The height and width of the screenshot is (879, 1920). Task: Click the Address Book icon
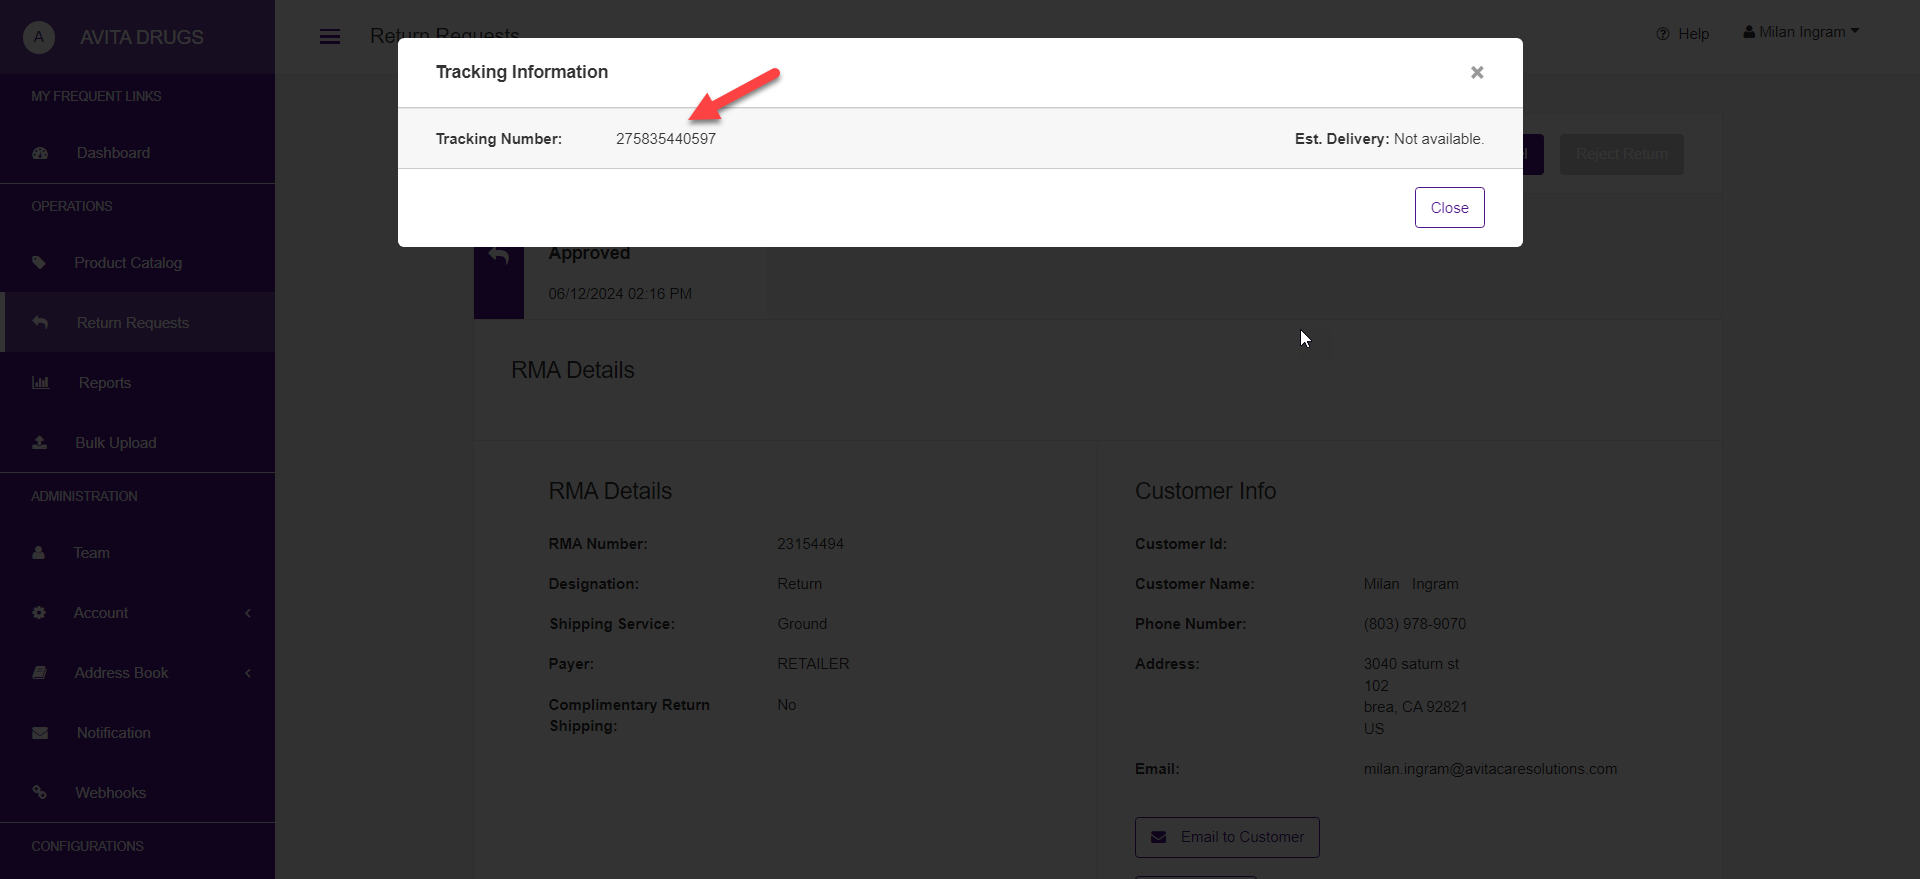coord(39,672)
